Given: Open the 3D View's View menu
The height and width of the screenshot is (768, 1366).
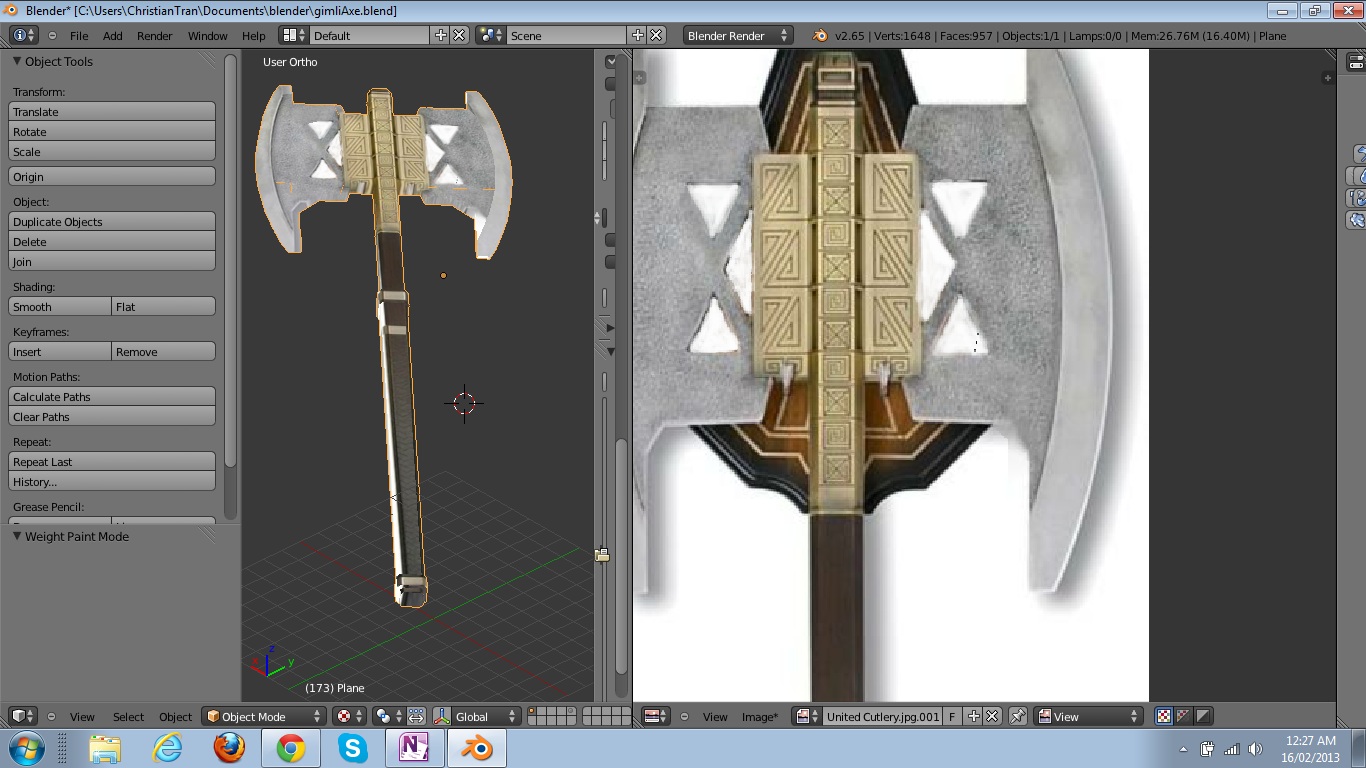Looking at the screenshot, I should (x=82, y=716).
